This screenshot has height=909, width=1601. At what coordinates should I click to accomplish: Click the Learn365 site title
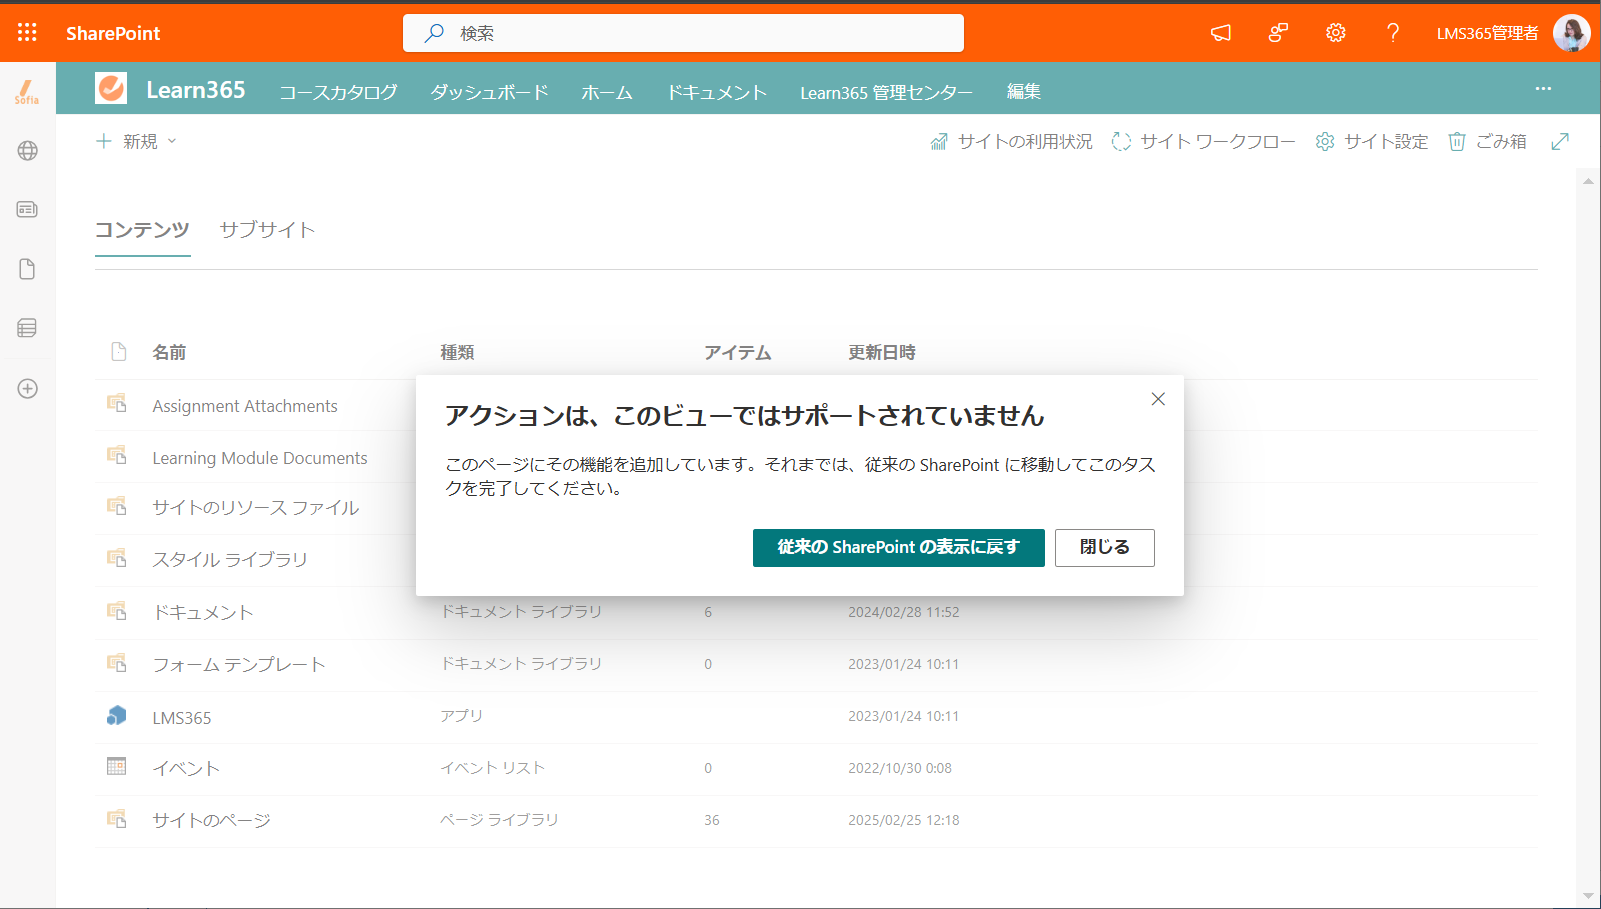pyautogui.click(x=196, y=90)
